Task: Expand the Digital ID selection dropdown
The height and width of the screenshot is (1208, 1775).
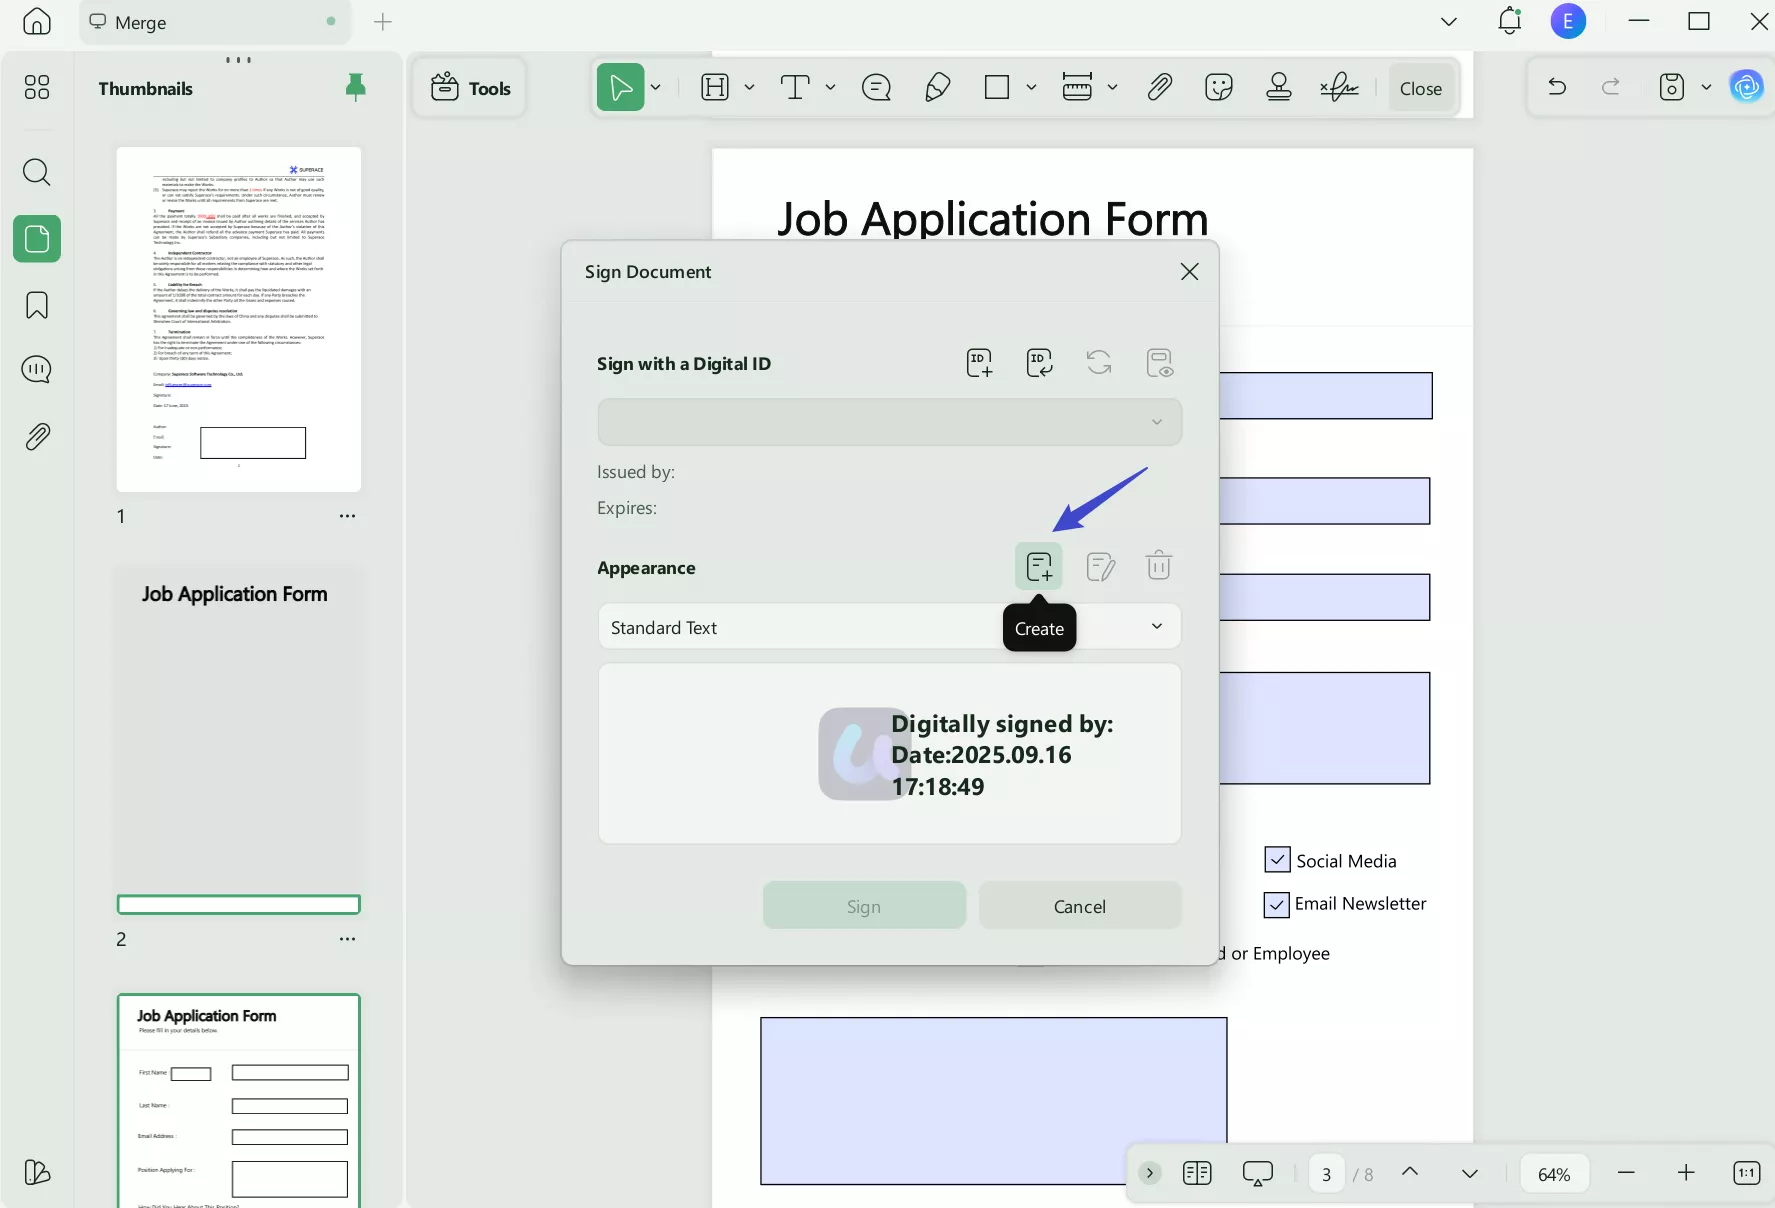Action: 1156,421
